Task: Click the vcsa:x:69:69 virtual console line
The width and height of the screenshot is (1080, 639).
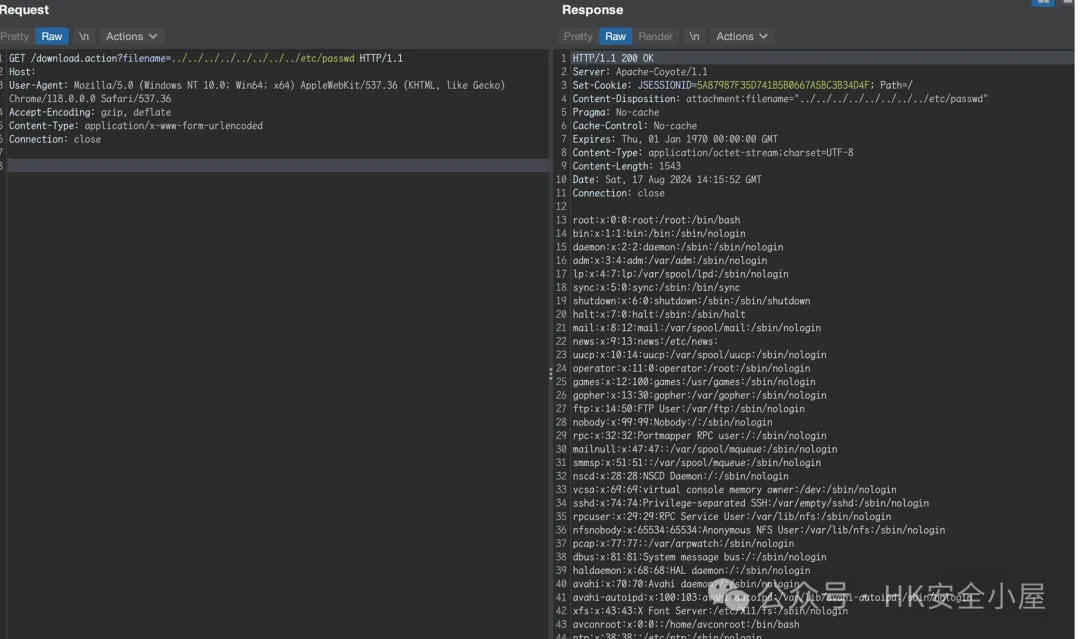Action: click(735, 490)
